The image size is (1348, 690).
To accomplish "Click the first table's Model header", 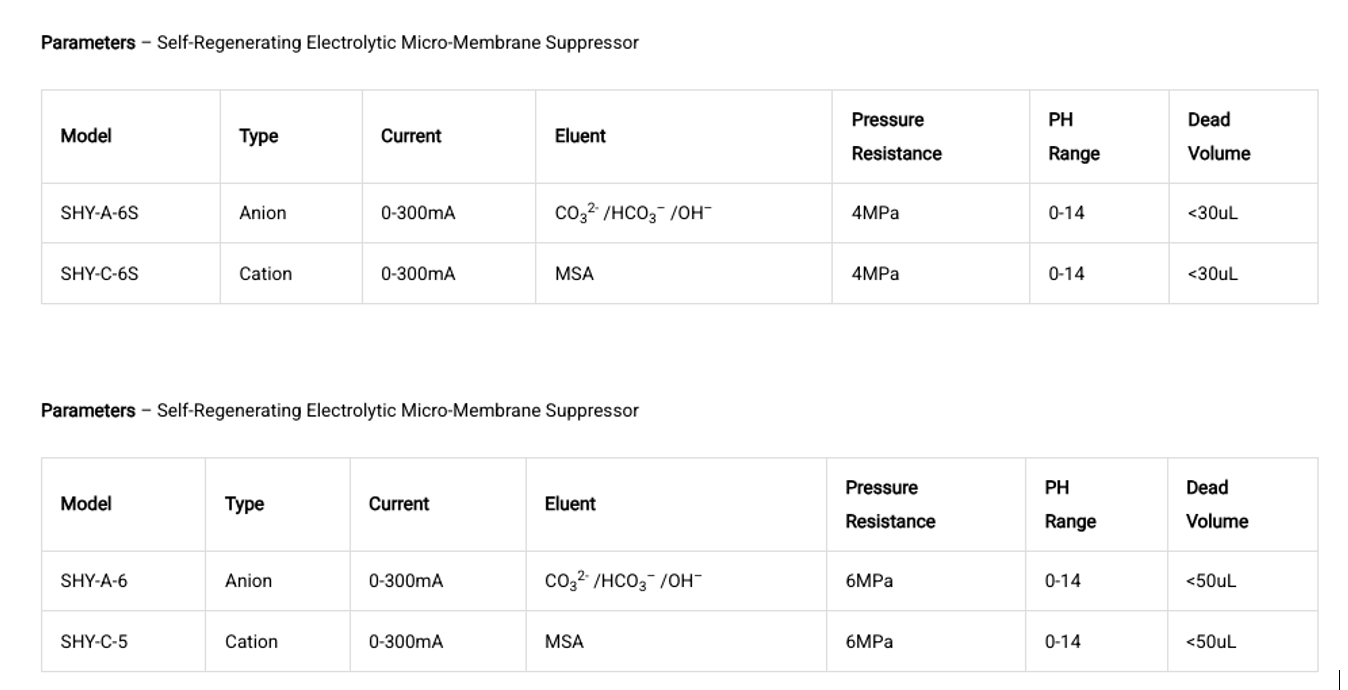I will (86, 136).
